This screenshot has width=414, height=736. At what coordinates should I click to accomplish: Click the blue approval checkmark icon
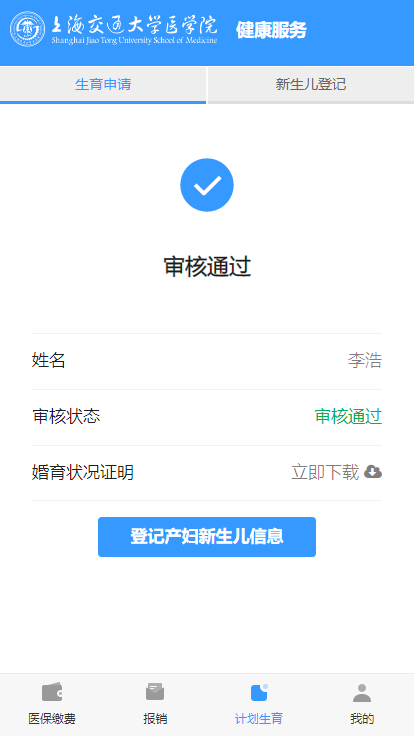[207, 185]
